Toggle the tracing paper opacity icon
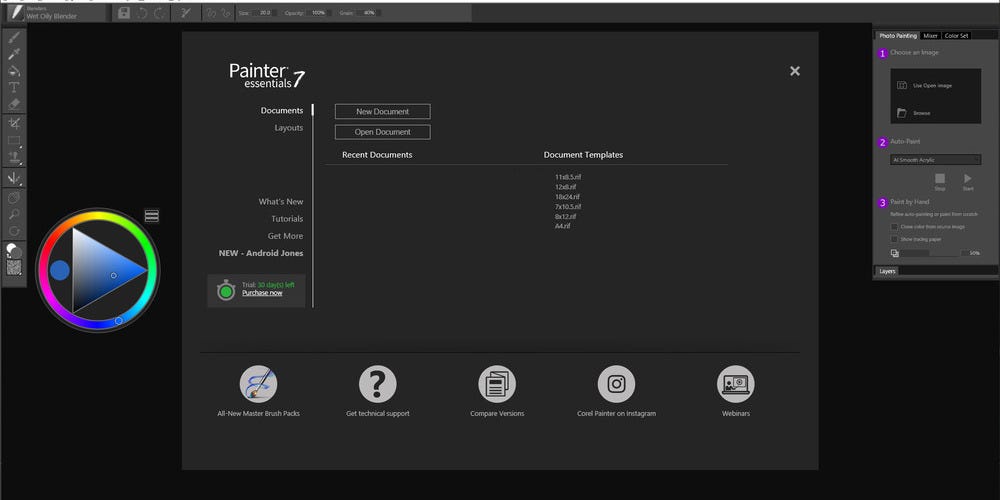Screen dimensions: 1000x500 895,253
